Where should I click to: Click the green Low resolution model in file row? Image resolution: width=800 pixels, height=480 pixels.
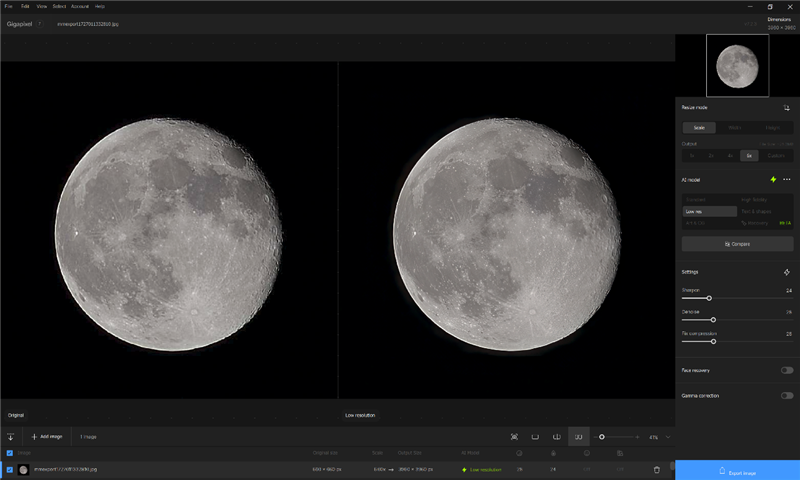point(482,470)
